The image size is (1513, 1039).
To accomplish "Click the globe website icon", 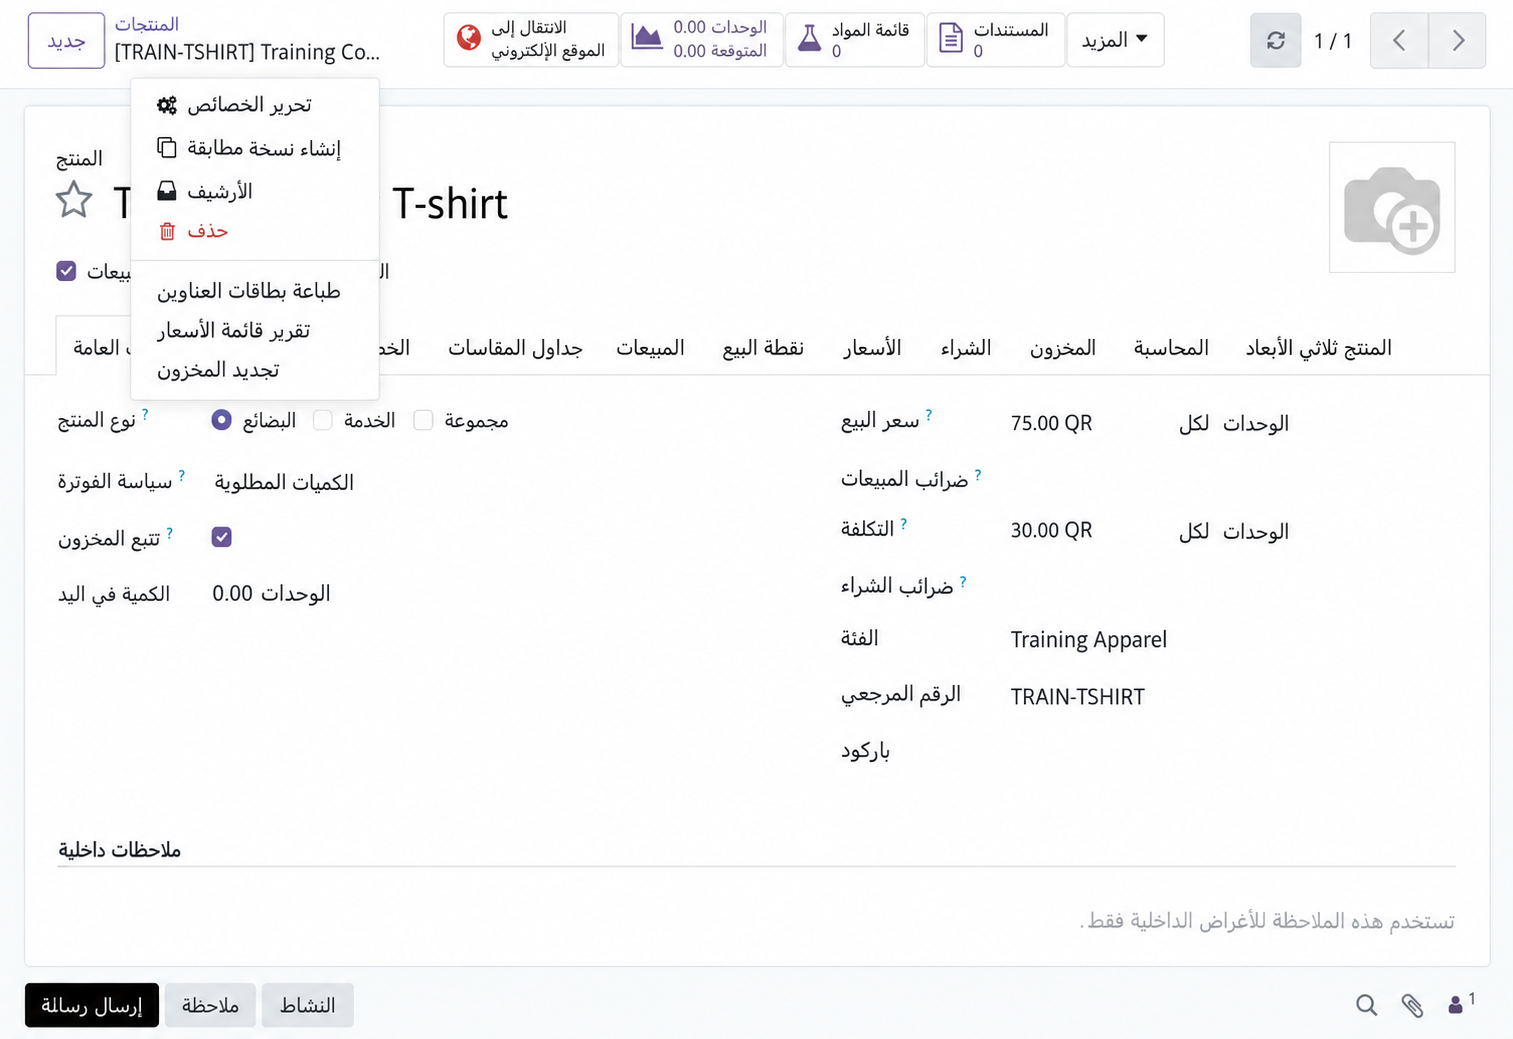I will pos(468,39).
